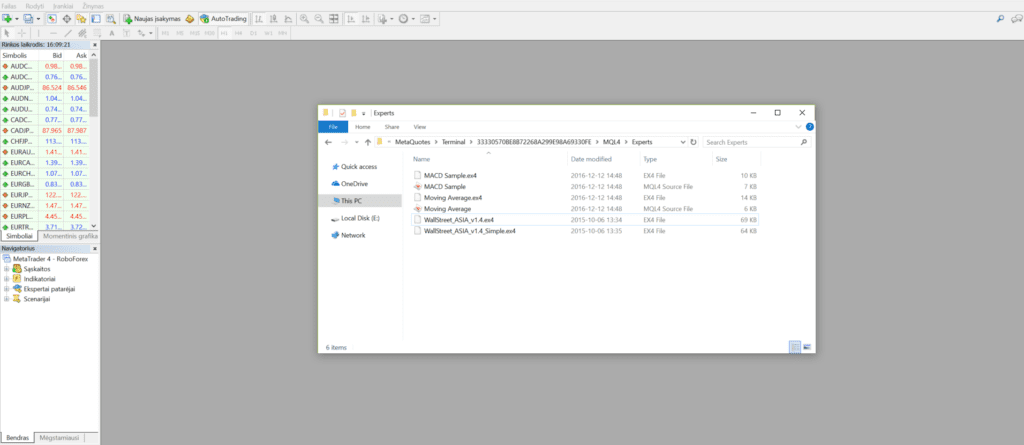This screenshot has height=445, width=1024.
Task: Select the AUDJP symbol row
Action: pos(45,87)
